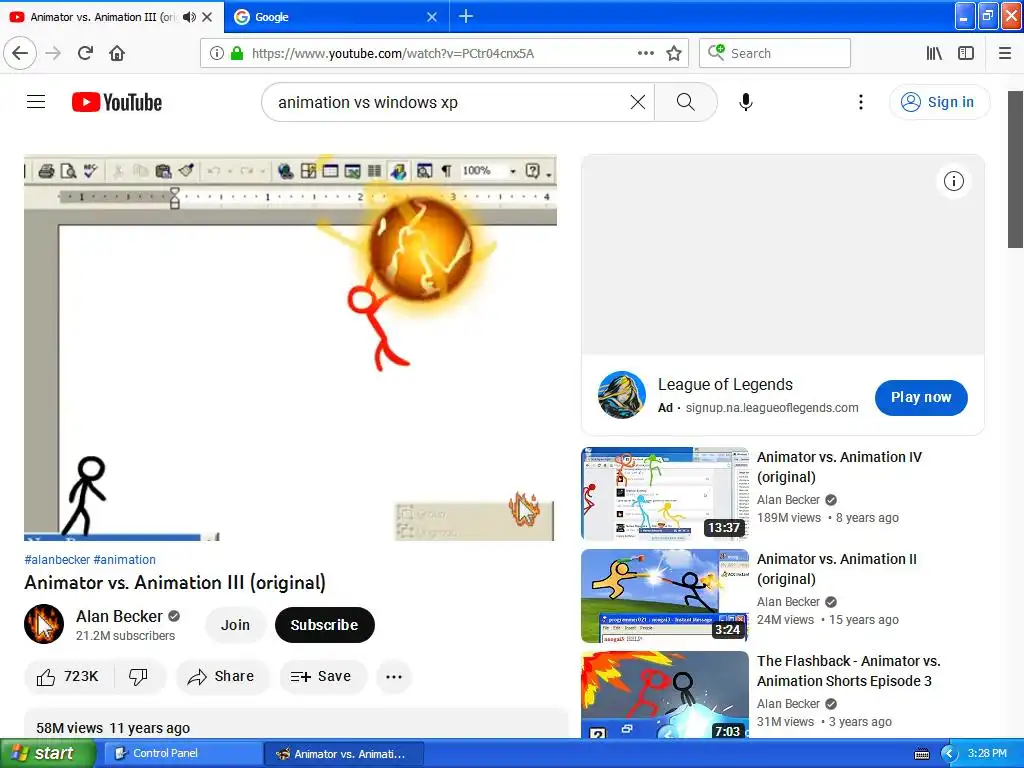Open the browser home page
The width and height of the screenshot is (1024, 768).
pyautogui.click(x=117, y=53)
